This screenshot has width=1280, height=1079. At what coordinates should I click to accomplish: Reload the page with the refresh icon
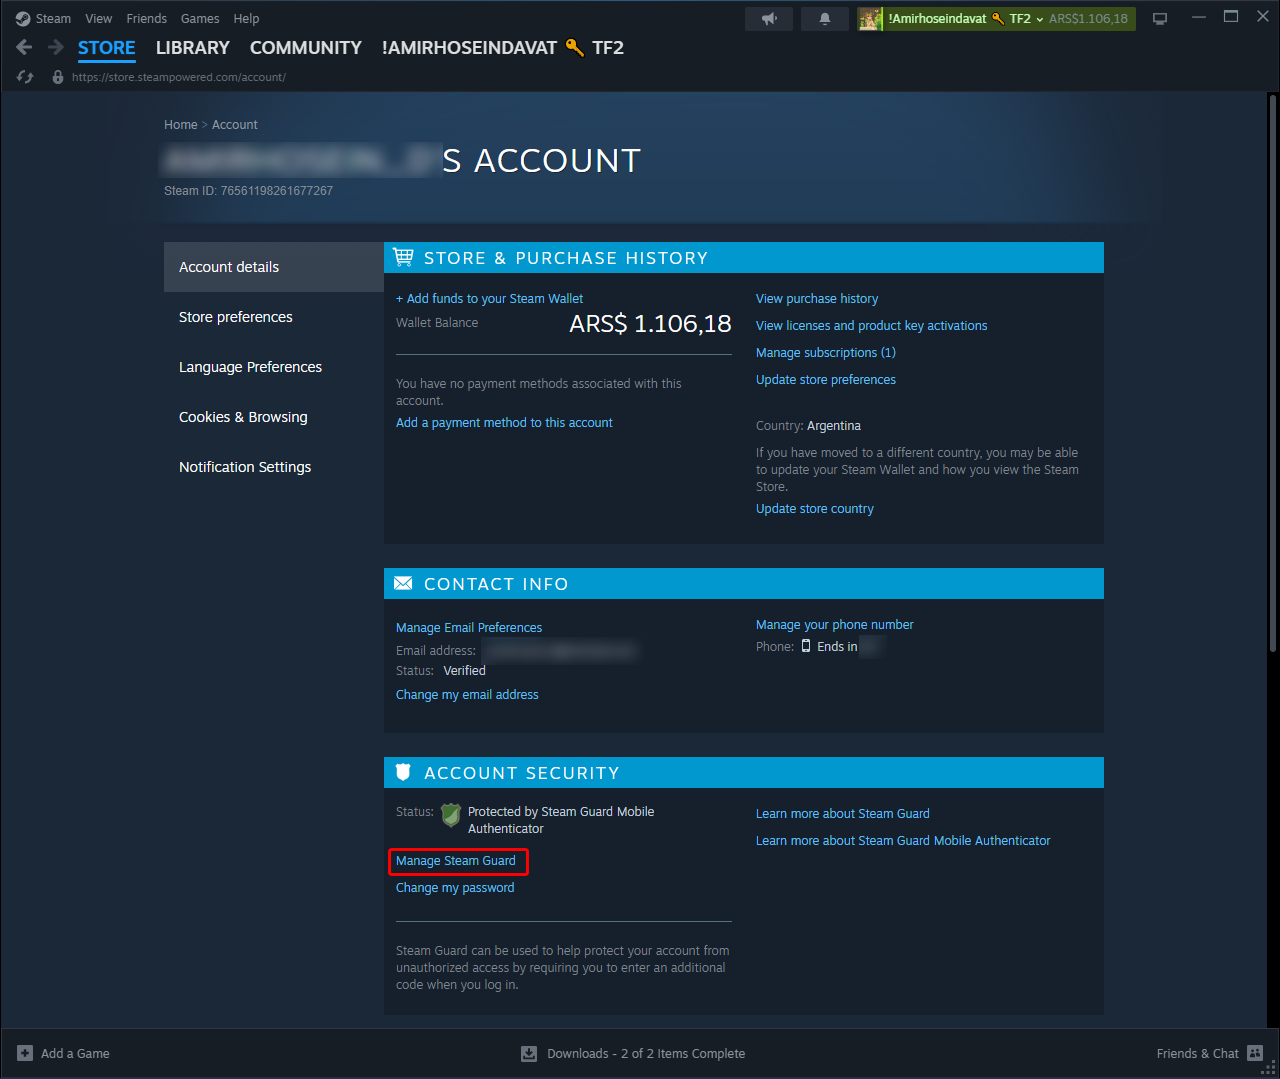pyautogui.click(x=26, y=77)
